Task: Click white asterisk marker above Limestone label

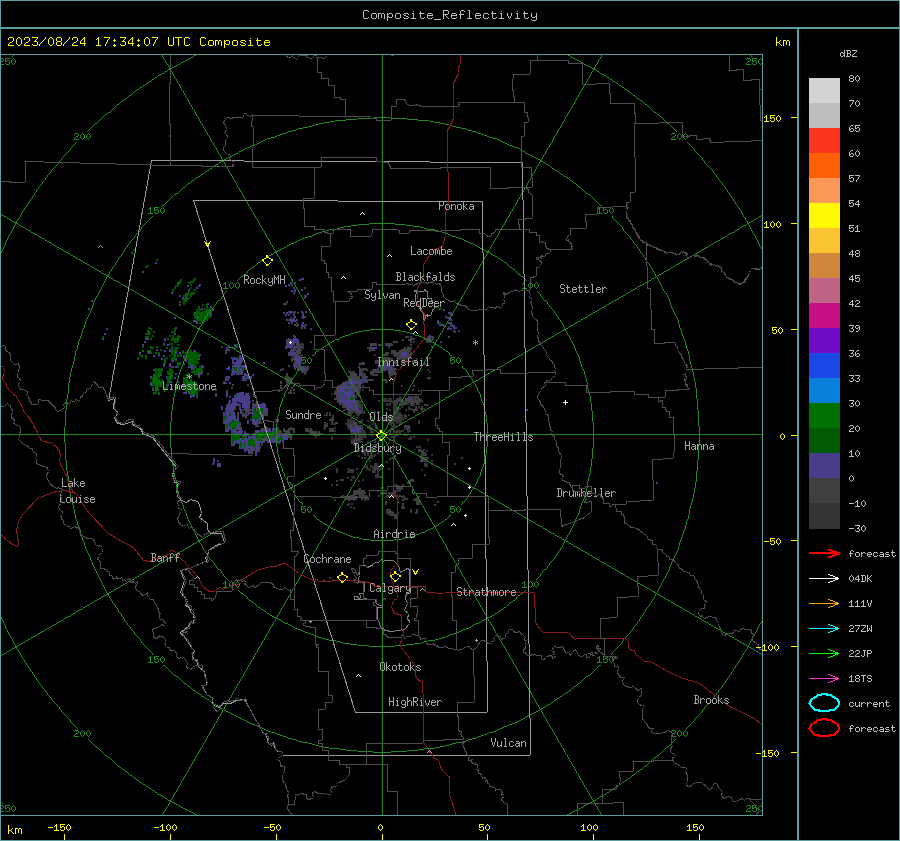Action: [189, 377]
